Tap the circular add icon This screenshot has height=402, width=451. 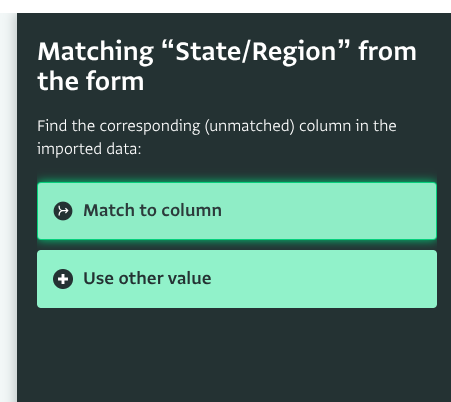[63, 279]
